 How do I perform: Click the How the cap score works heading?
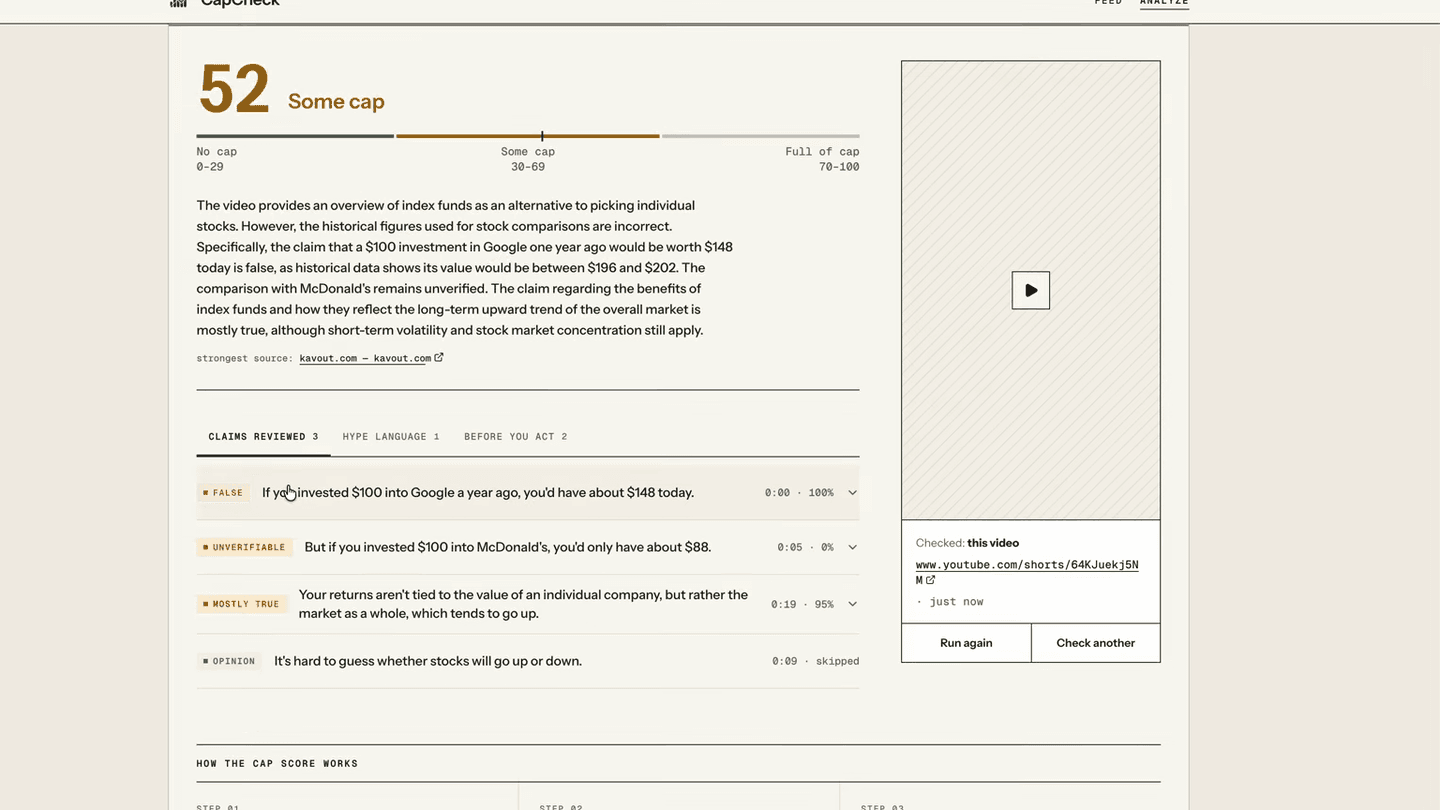277,764
